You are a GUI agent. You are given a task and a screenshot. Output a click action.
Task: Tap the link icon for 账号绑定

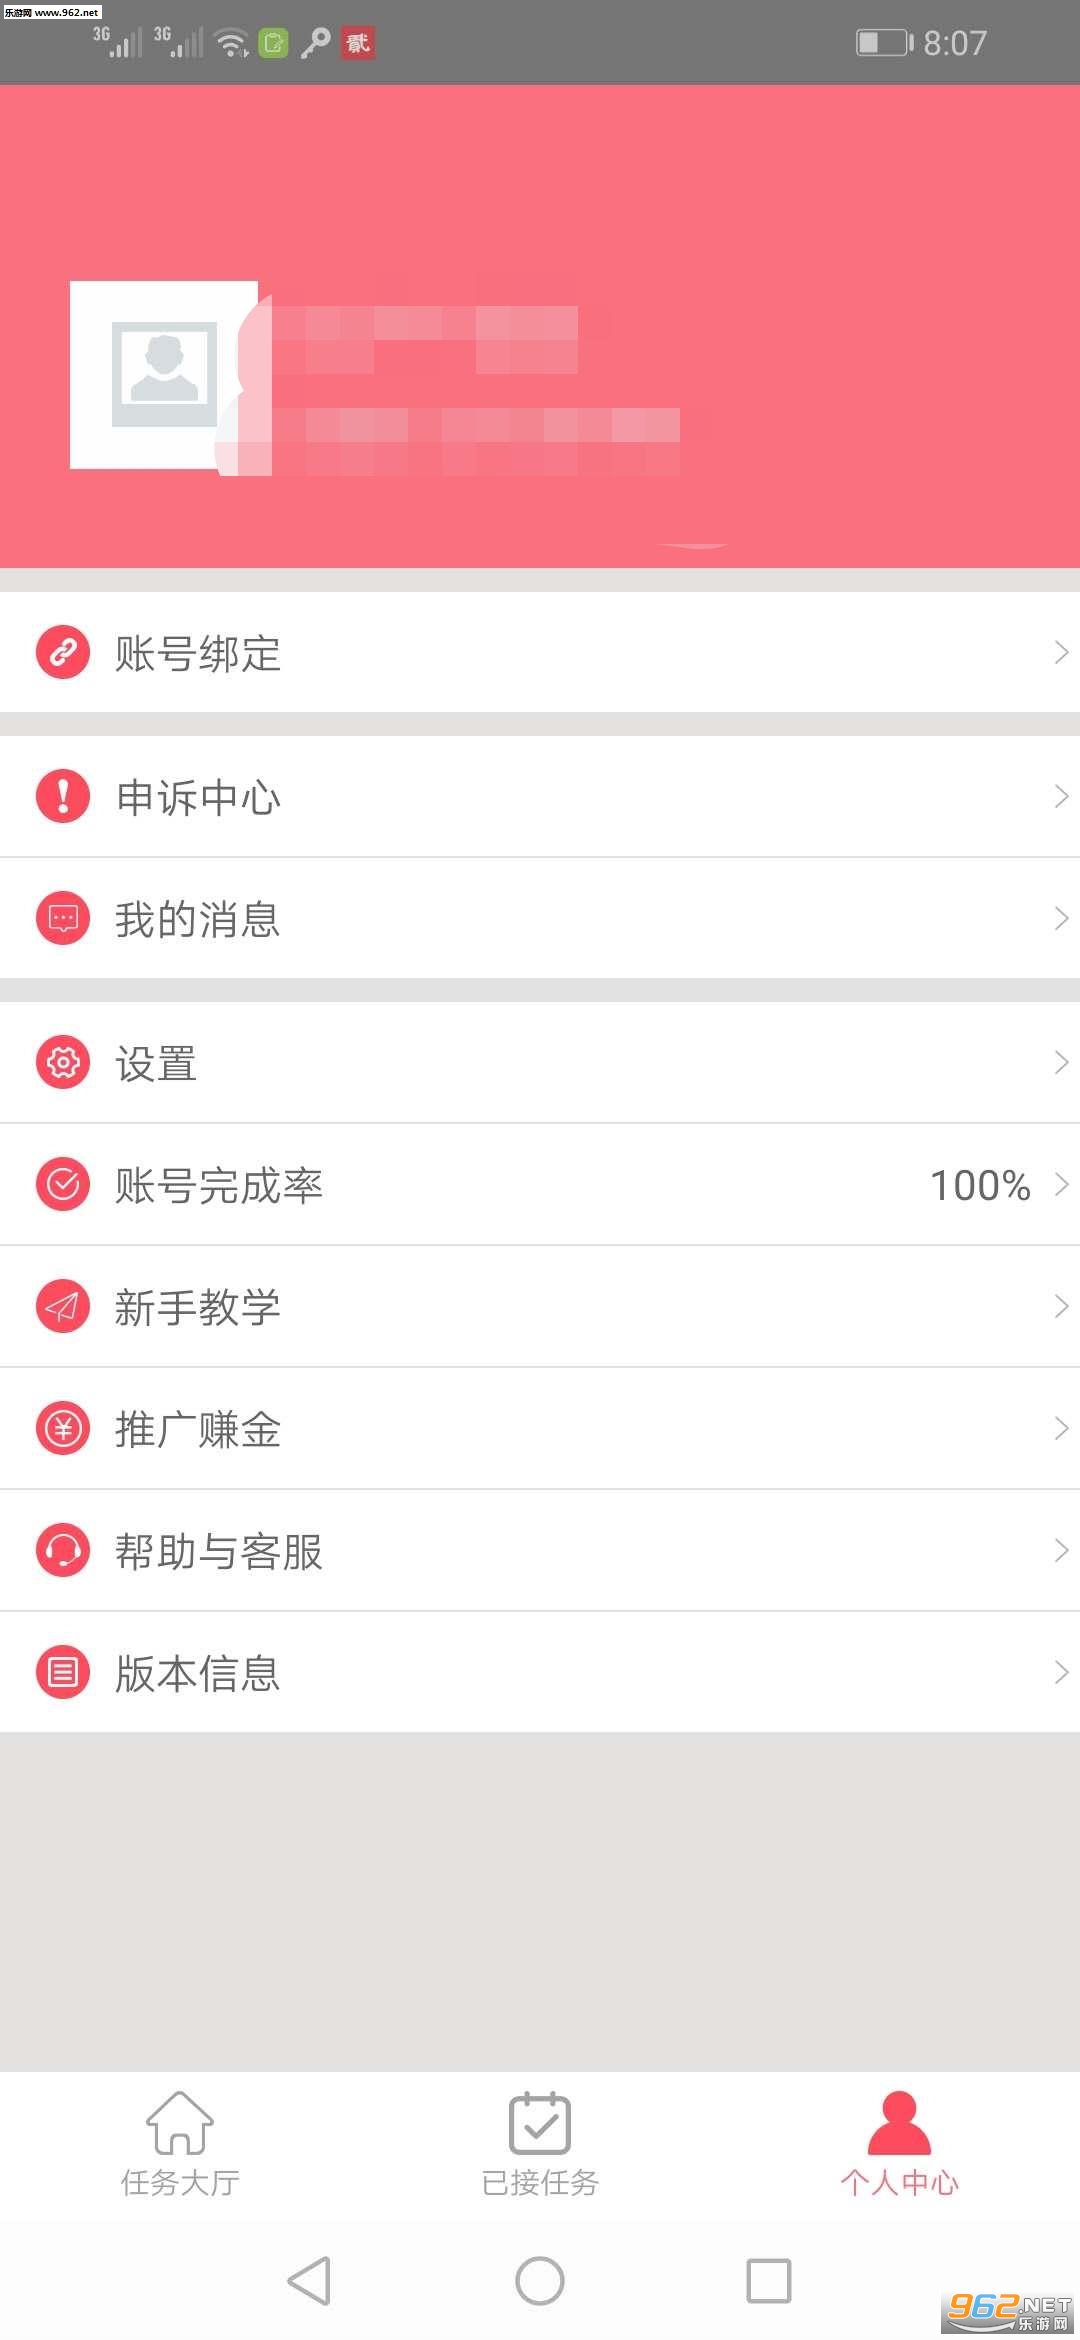pos(63,652)
